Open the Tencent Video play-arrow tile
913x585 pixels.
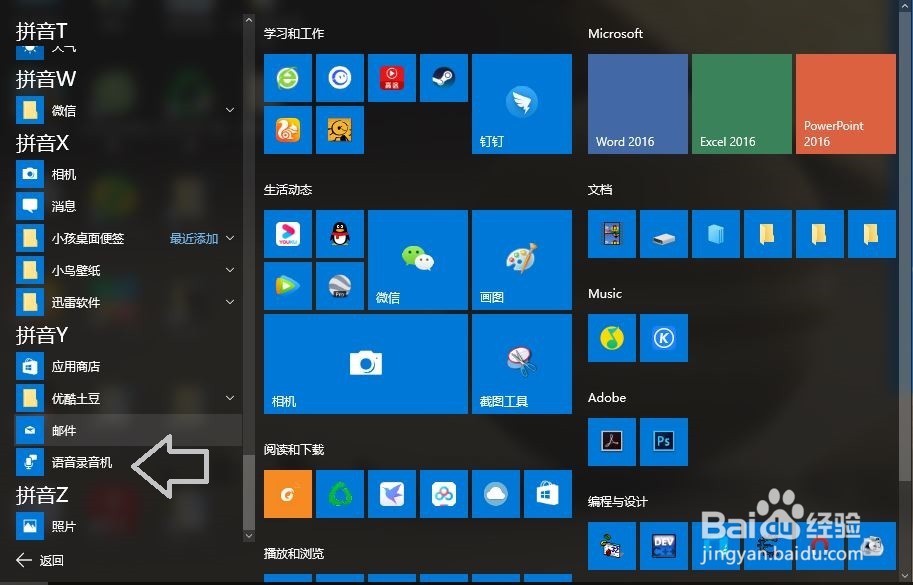288,286
